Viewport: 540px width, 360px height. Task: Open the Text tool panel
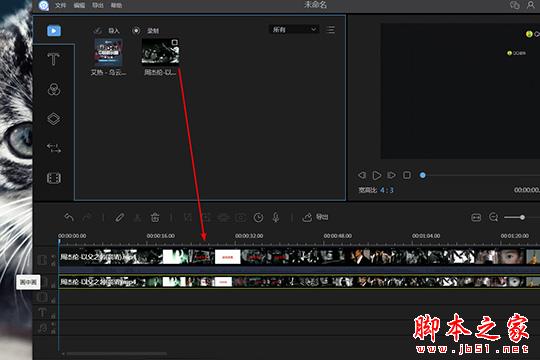tap(53, 60)
